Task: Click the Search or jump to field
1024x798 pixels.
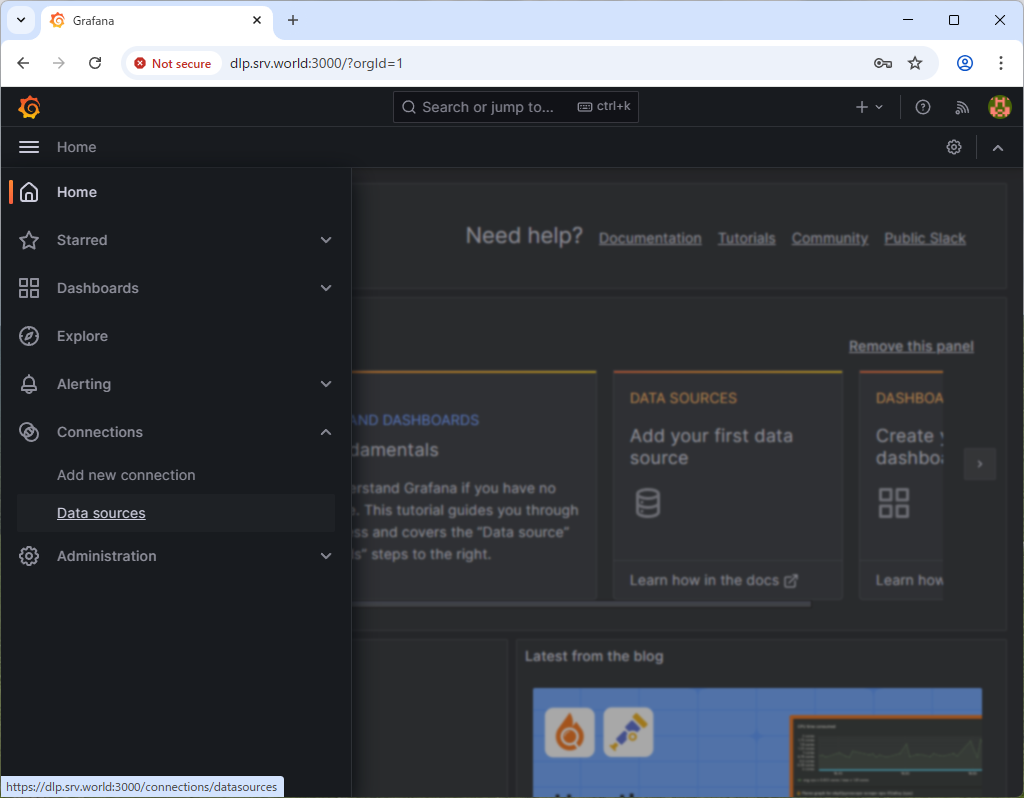Action: pyautogui.click(x=515, y=107)
